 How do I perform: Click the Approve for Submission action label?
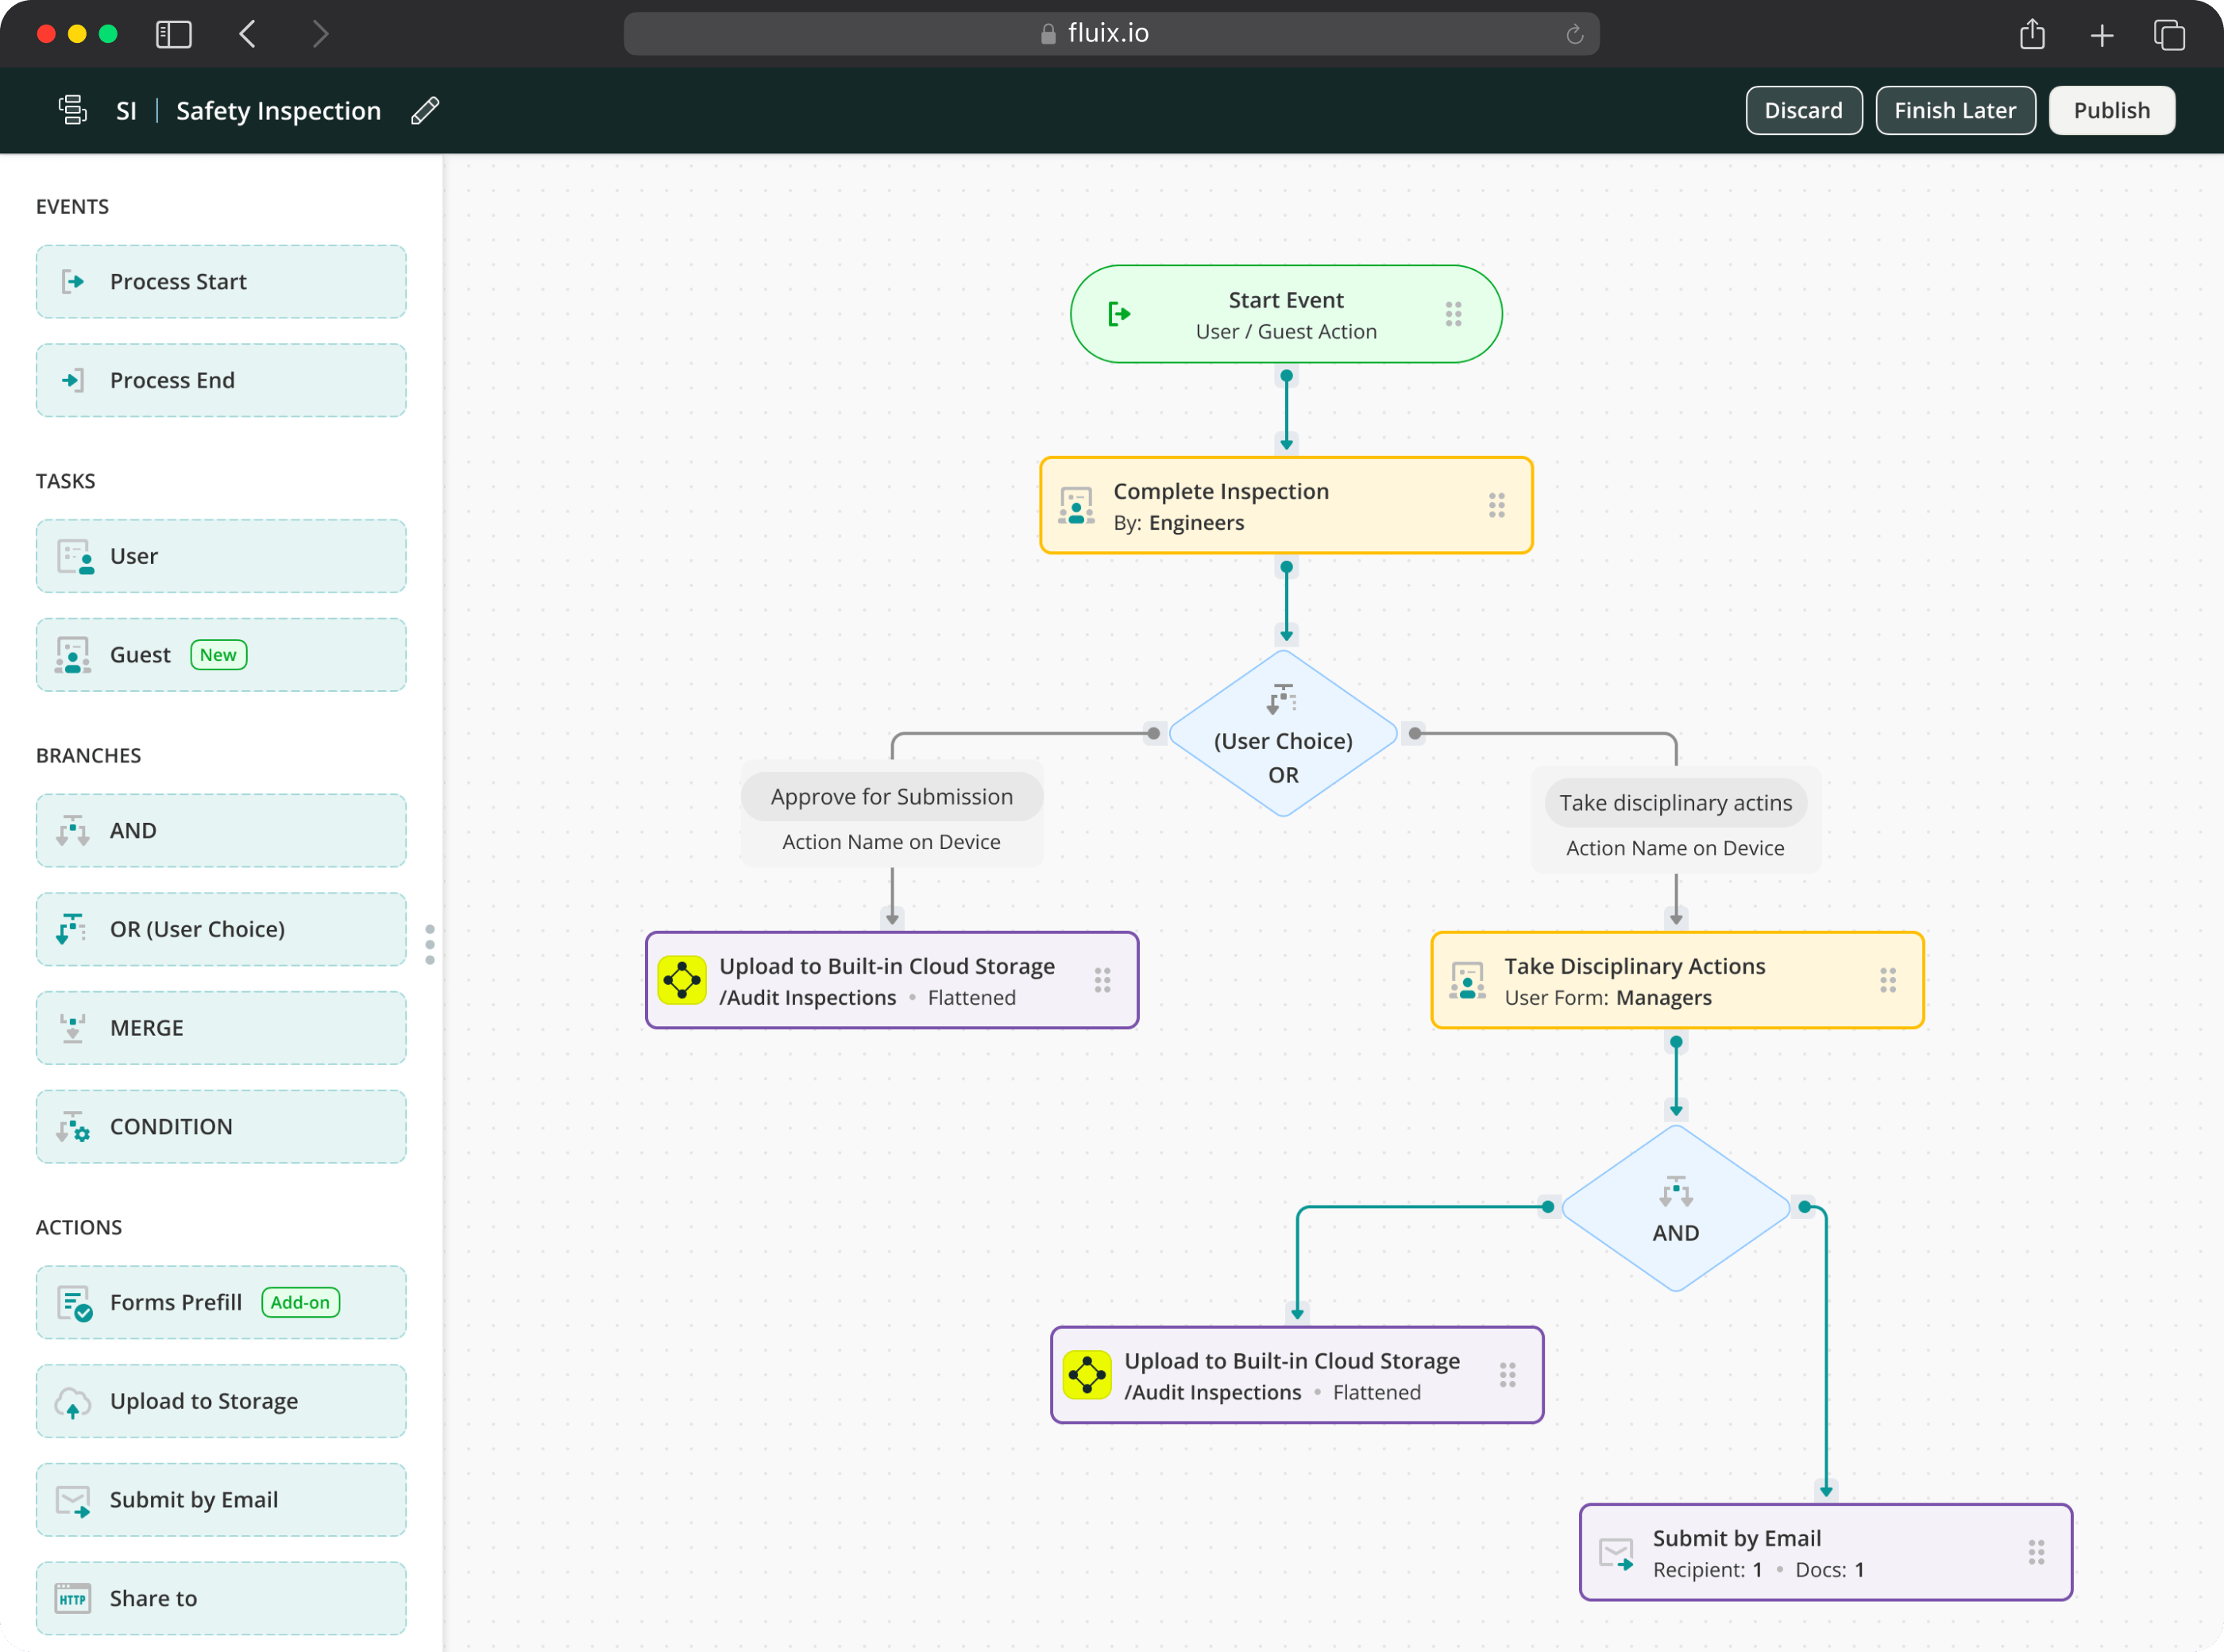point(891,797)
